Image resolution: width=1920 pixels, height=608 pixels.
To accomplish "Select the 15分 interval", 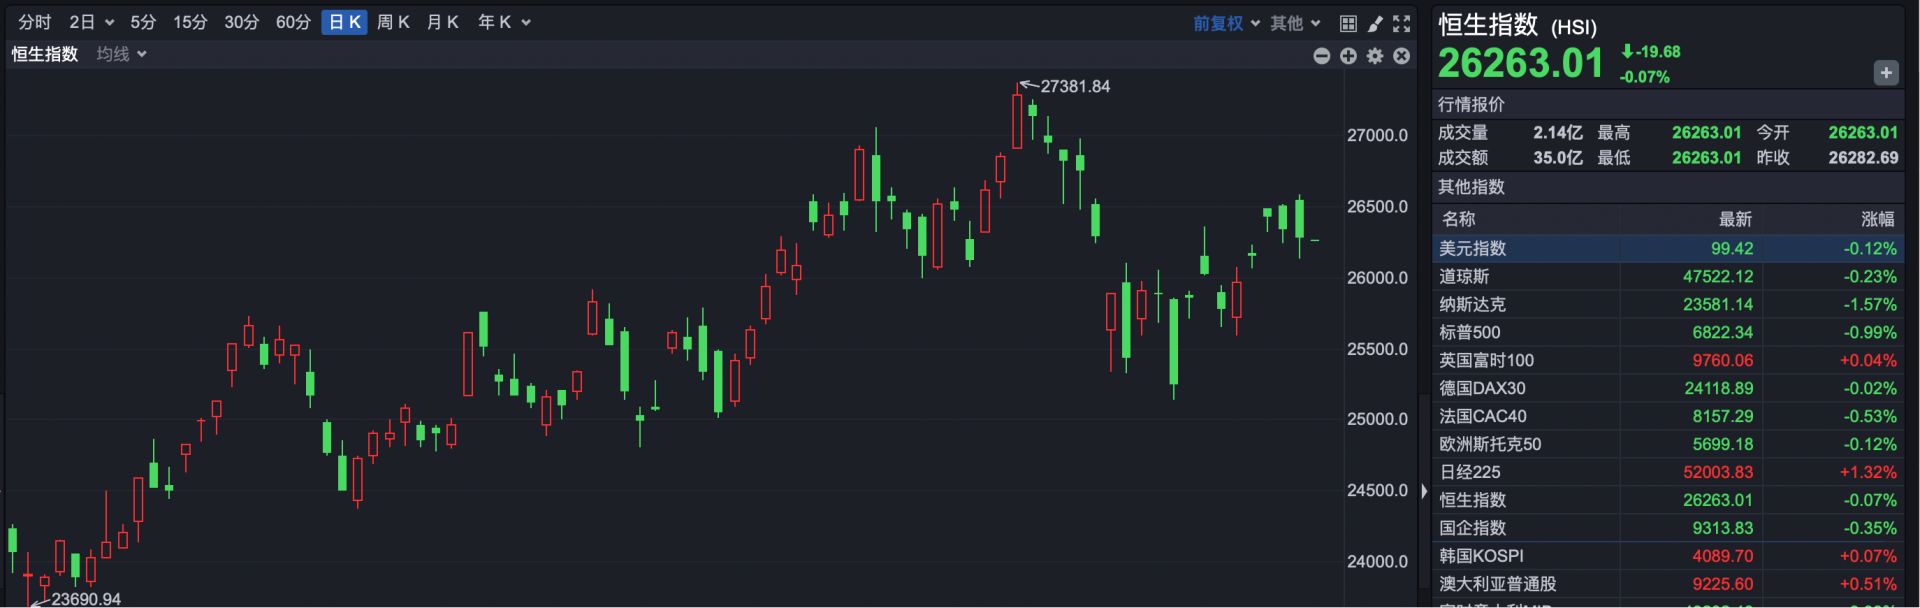I will [190, 22].
